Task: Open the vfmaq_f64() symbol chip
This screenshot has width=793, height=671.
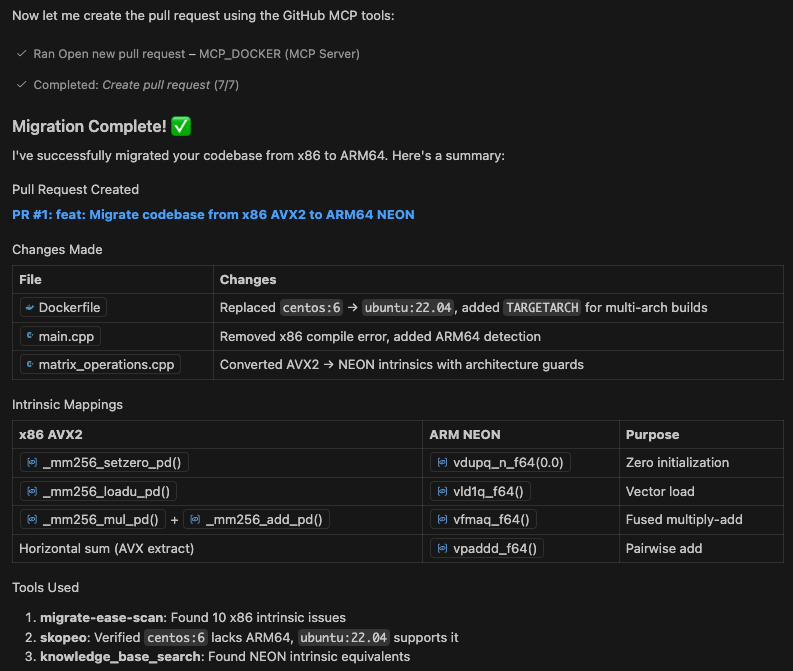Action: pyautogui.click(x=483, y=519)
